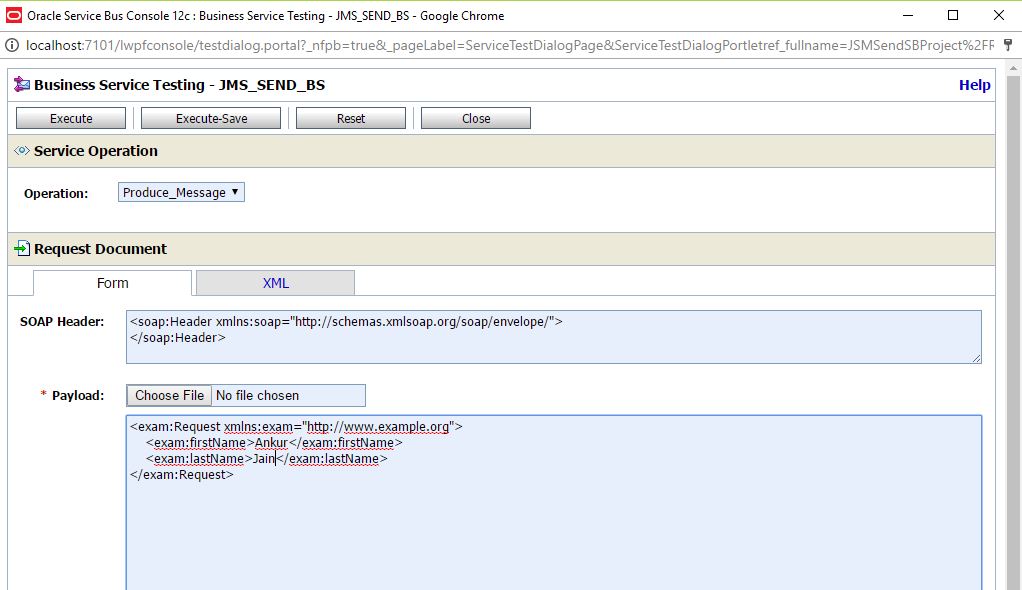Click the Execute-Save button
This screenshot has height=590, width=1022.
tap(211, 118)
